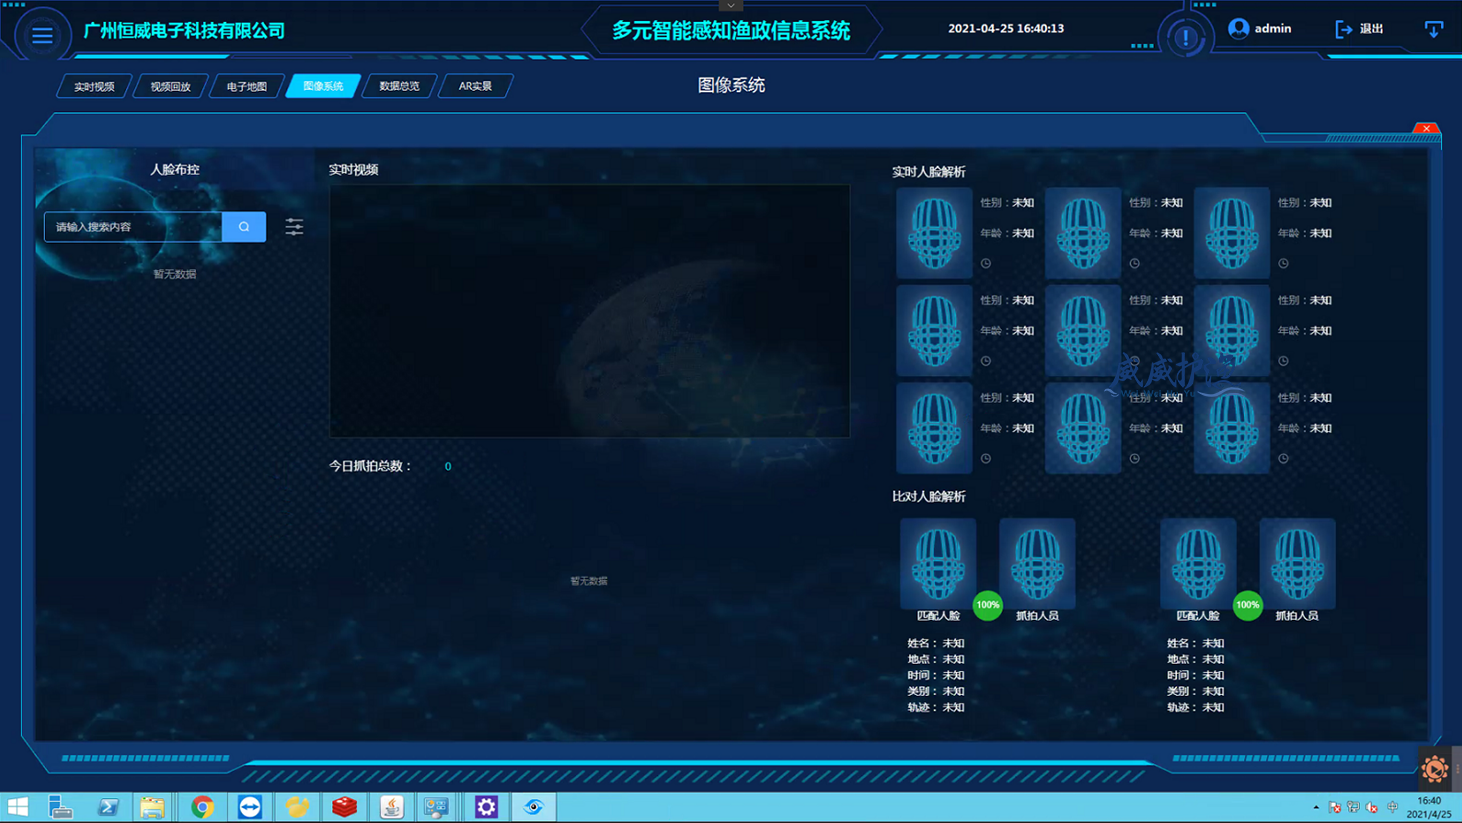Click the exclamation alert icon
This screenshot has width=1462, height=823.
(x=1185, y=38)
